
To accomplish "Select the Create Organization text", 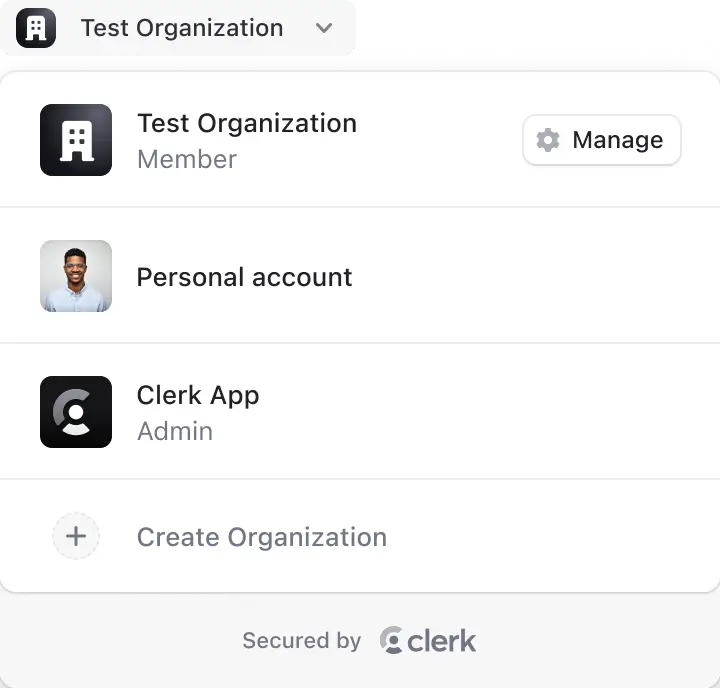I will 261,537.
